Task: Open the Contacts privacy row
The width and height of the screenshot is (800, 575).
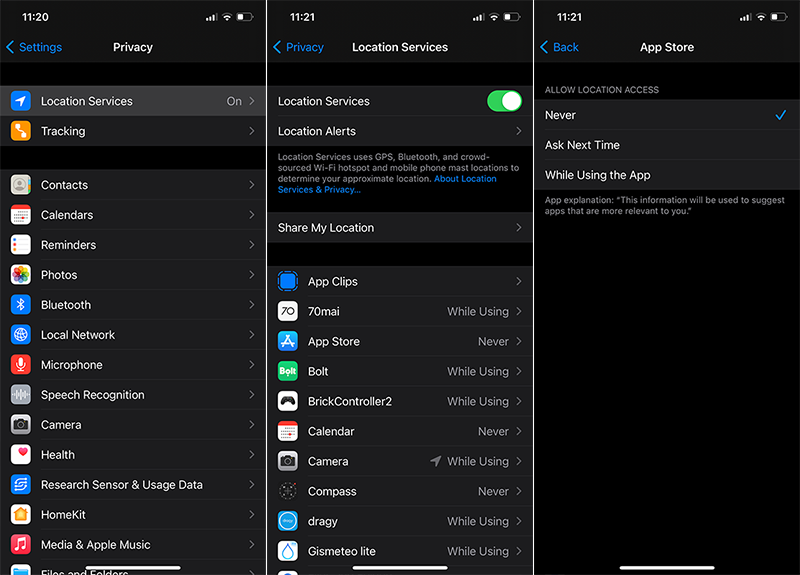Action: [133, 185]
